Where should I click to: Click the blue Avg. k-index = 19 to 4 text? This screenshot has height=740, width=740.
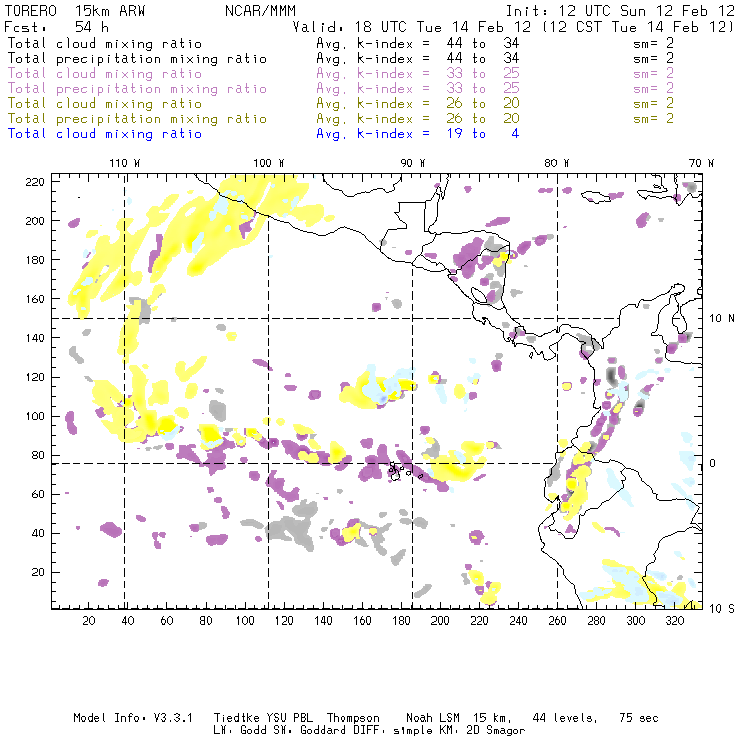pyautogui.click(x=418, y=134)
